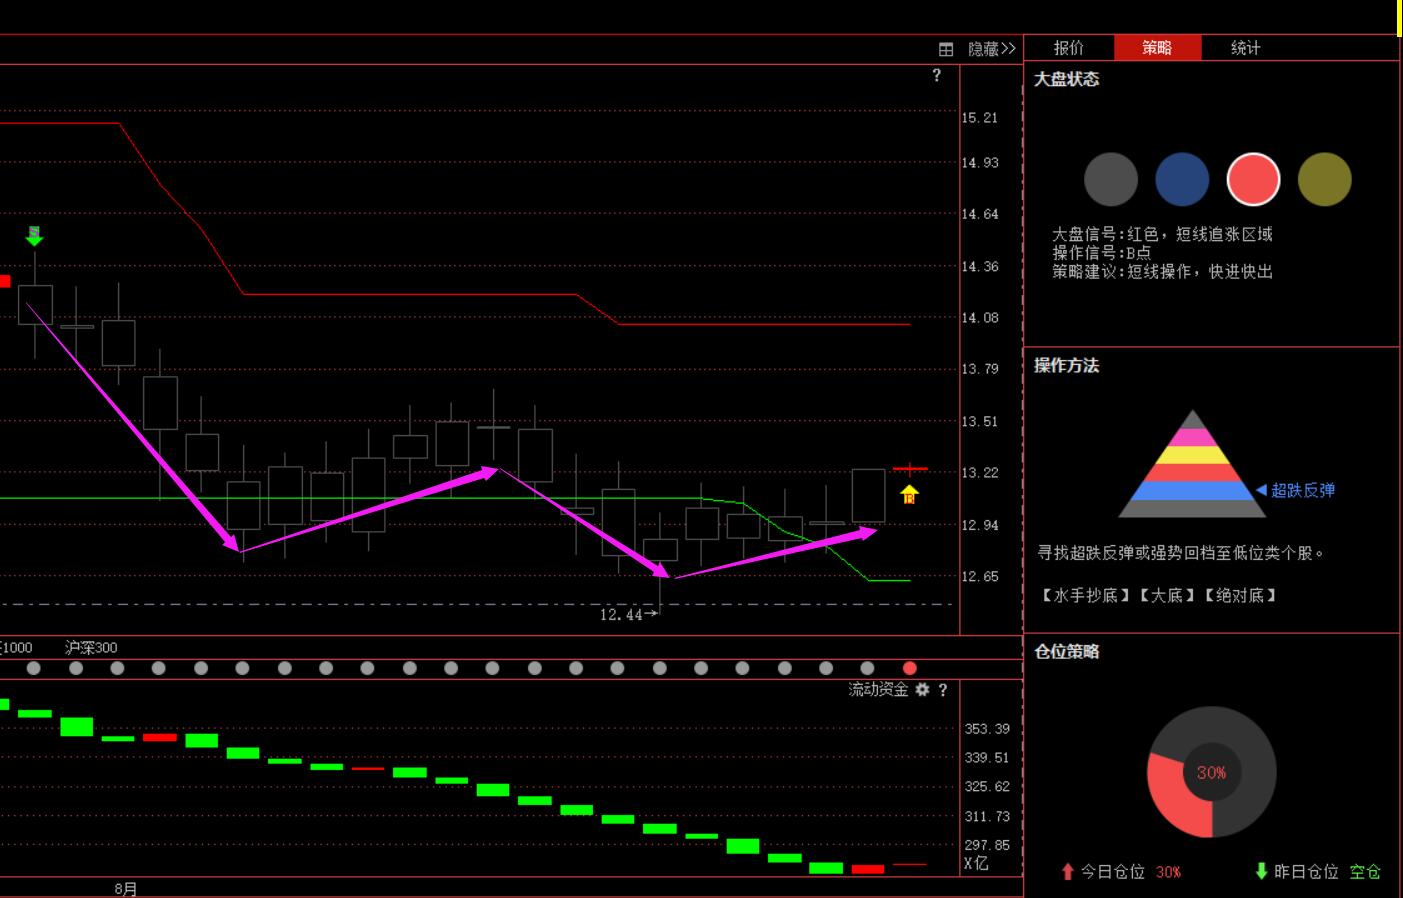
Task: Click the 隐藏>> button
Action: point(991,49)
